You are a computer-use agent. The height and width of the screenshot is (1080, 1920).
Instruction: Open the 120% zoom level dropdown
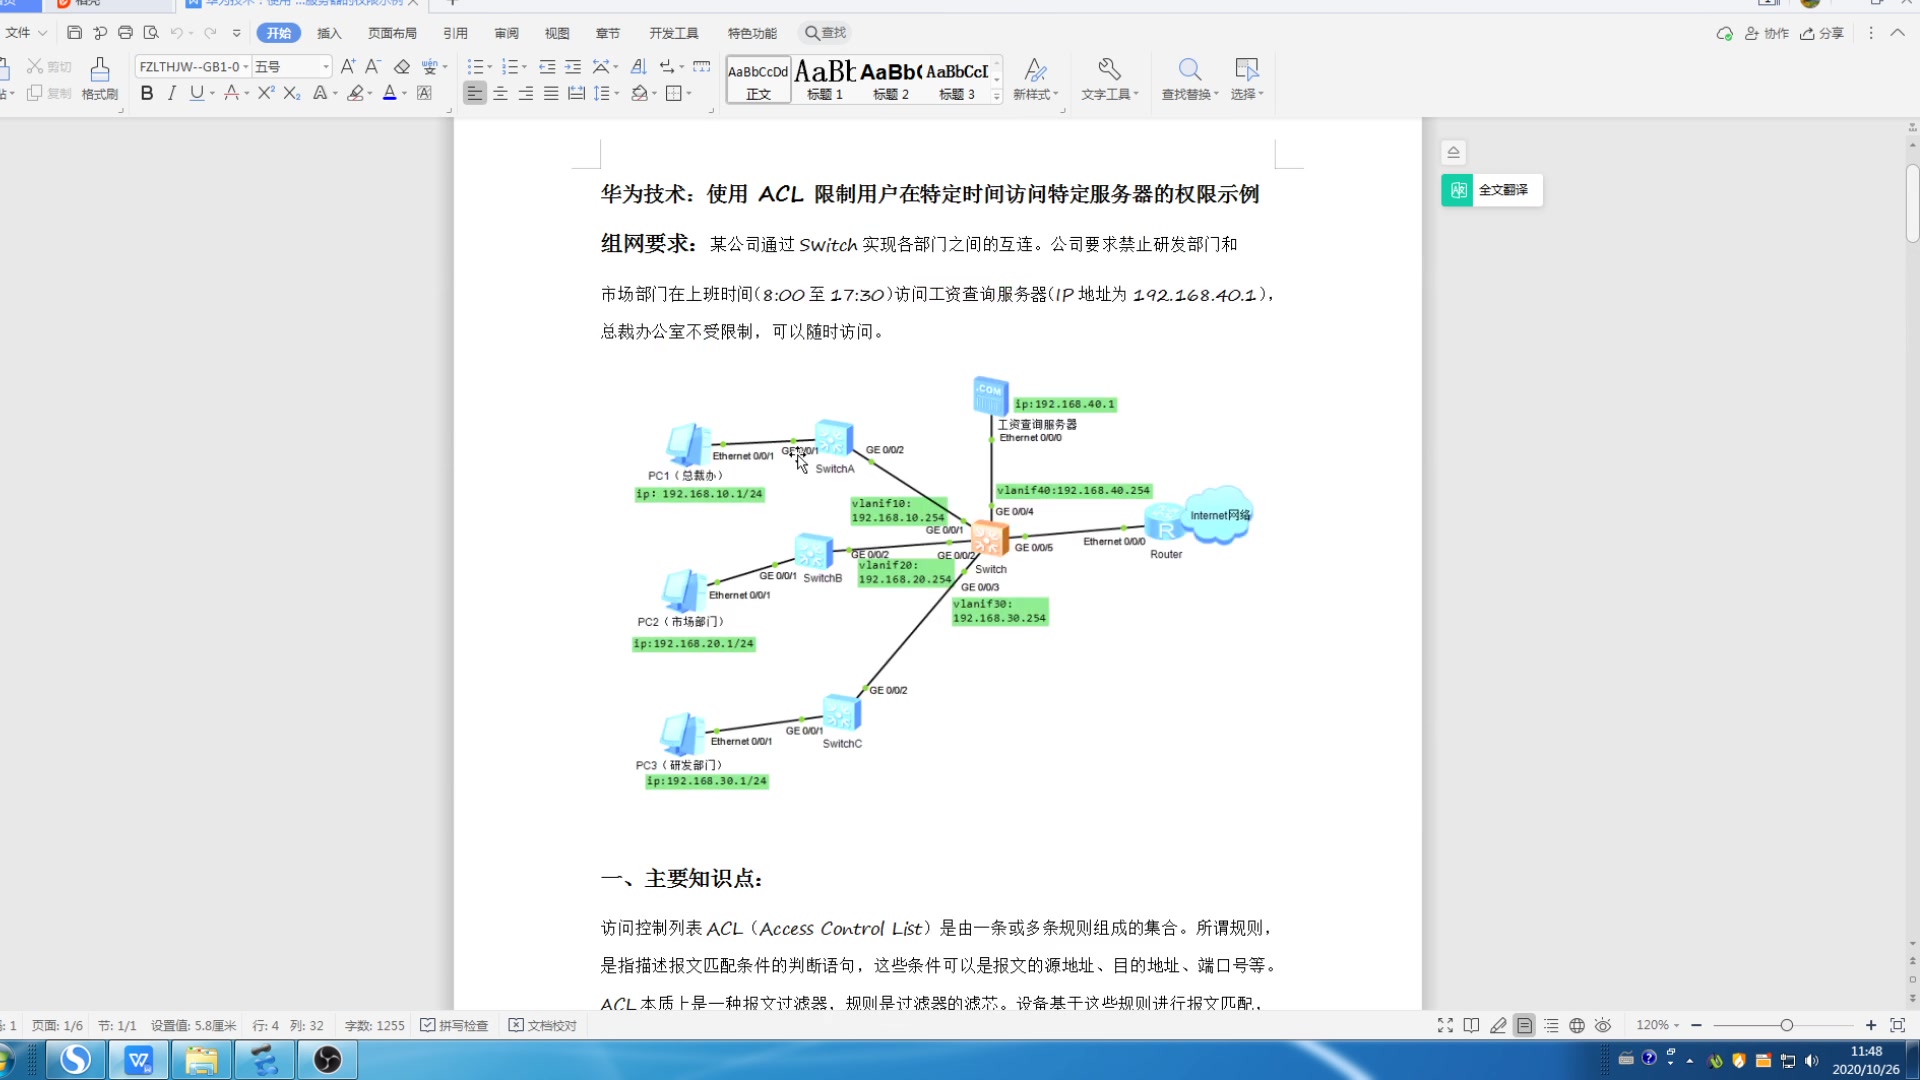tap(1657, 1025)
